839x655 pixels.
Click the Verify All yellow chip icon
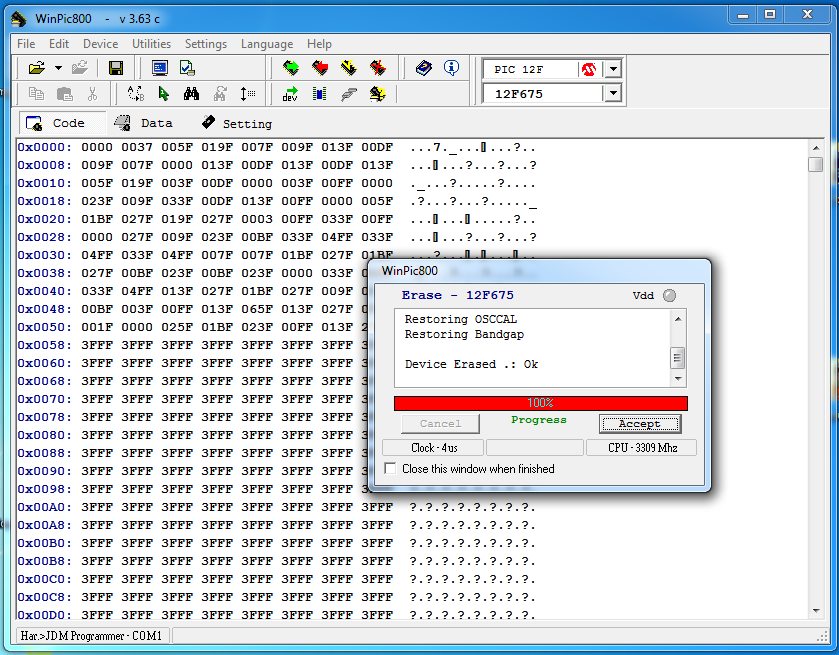click(x=348, y=68)
